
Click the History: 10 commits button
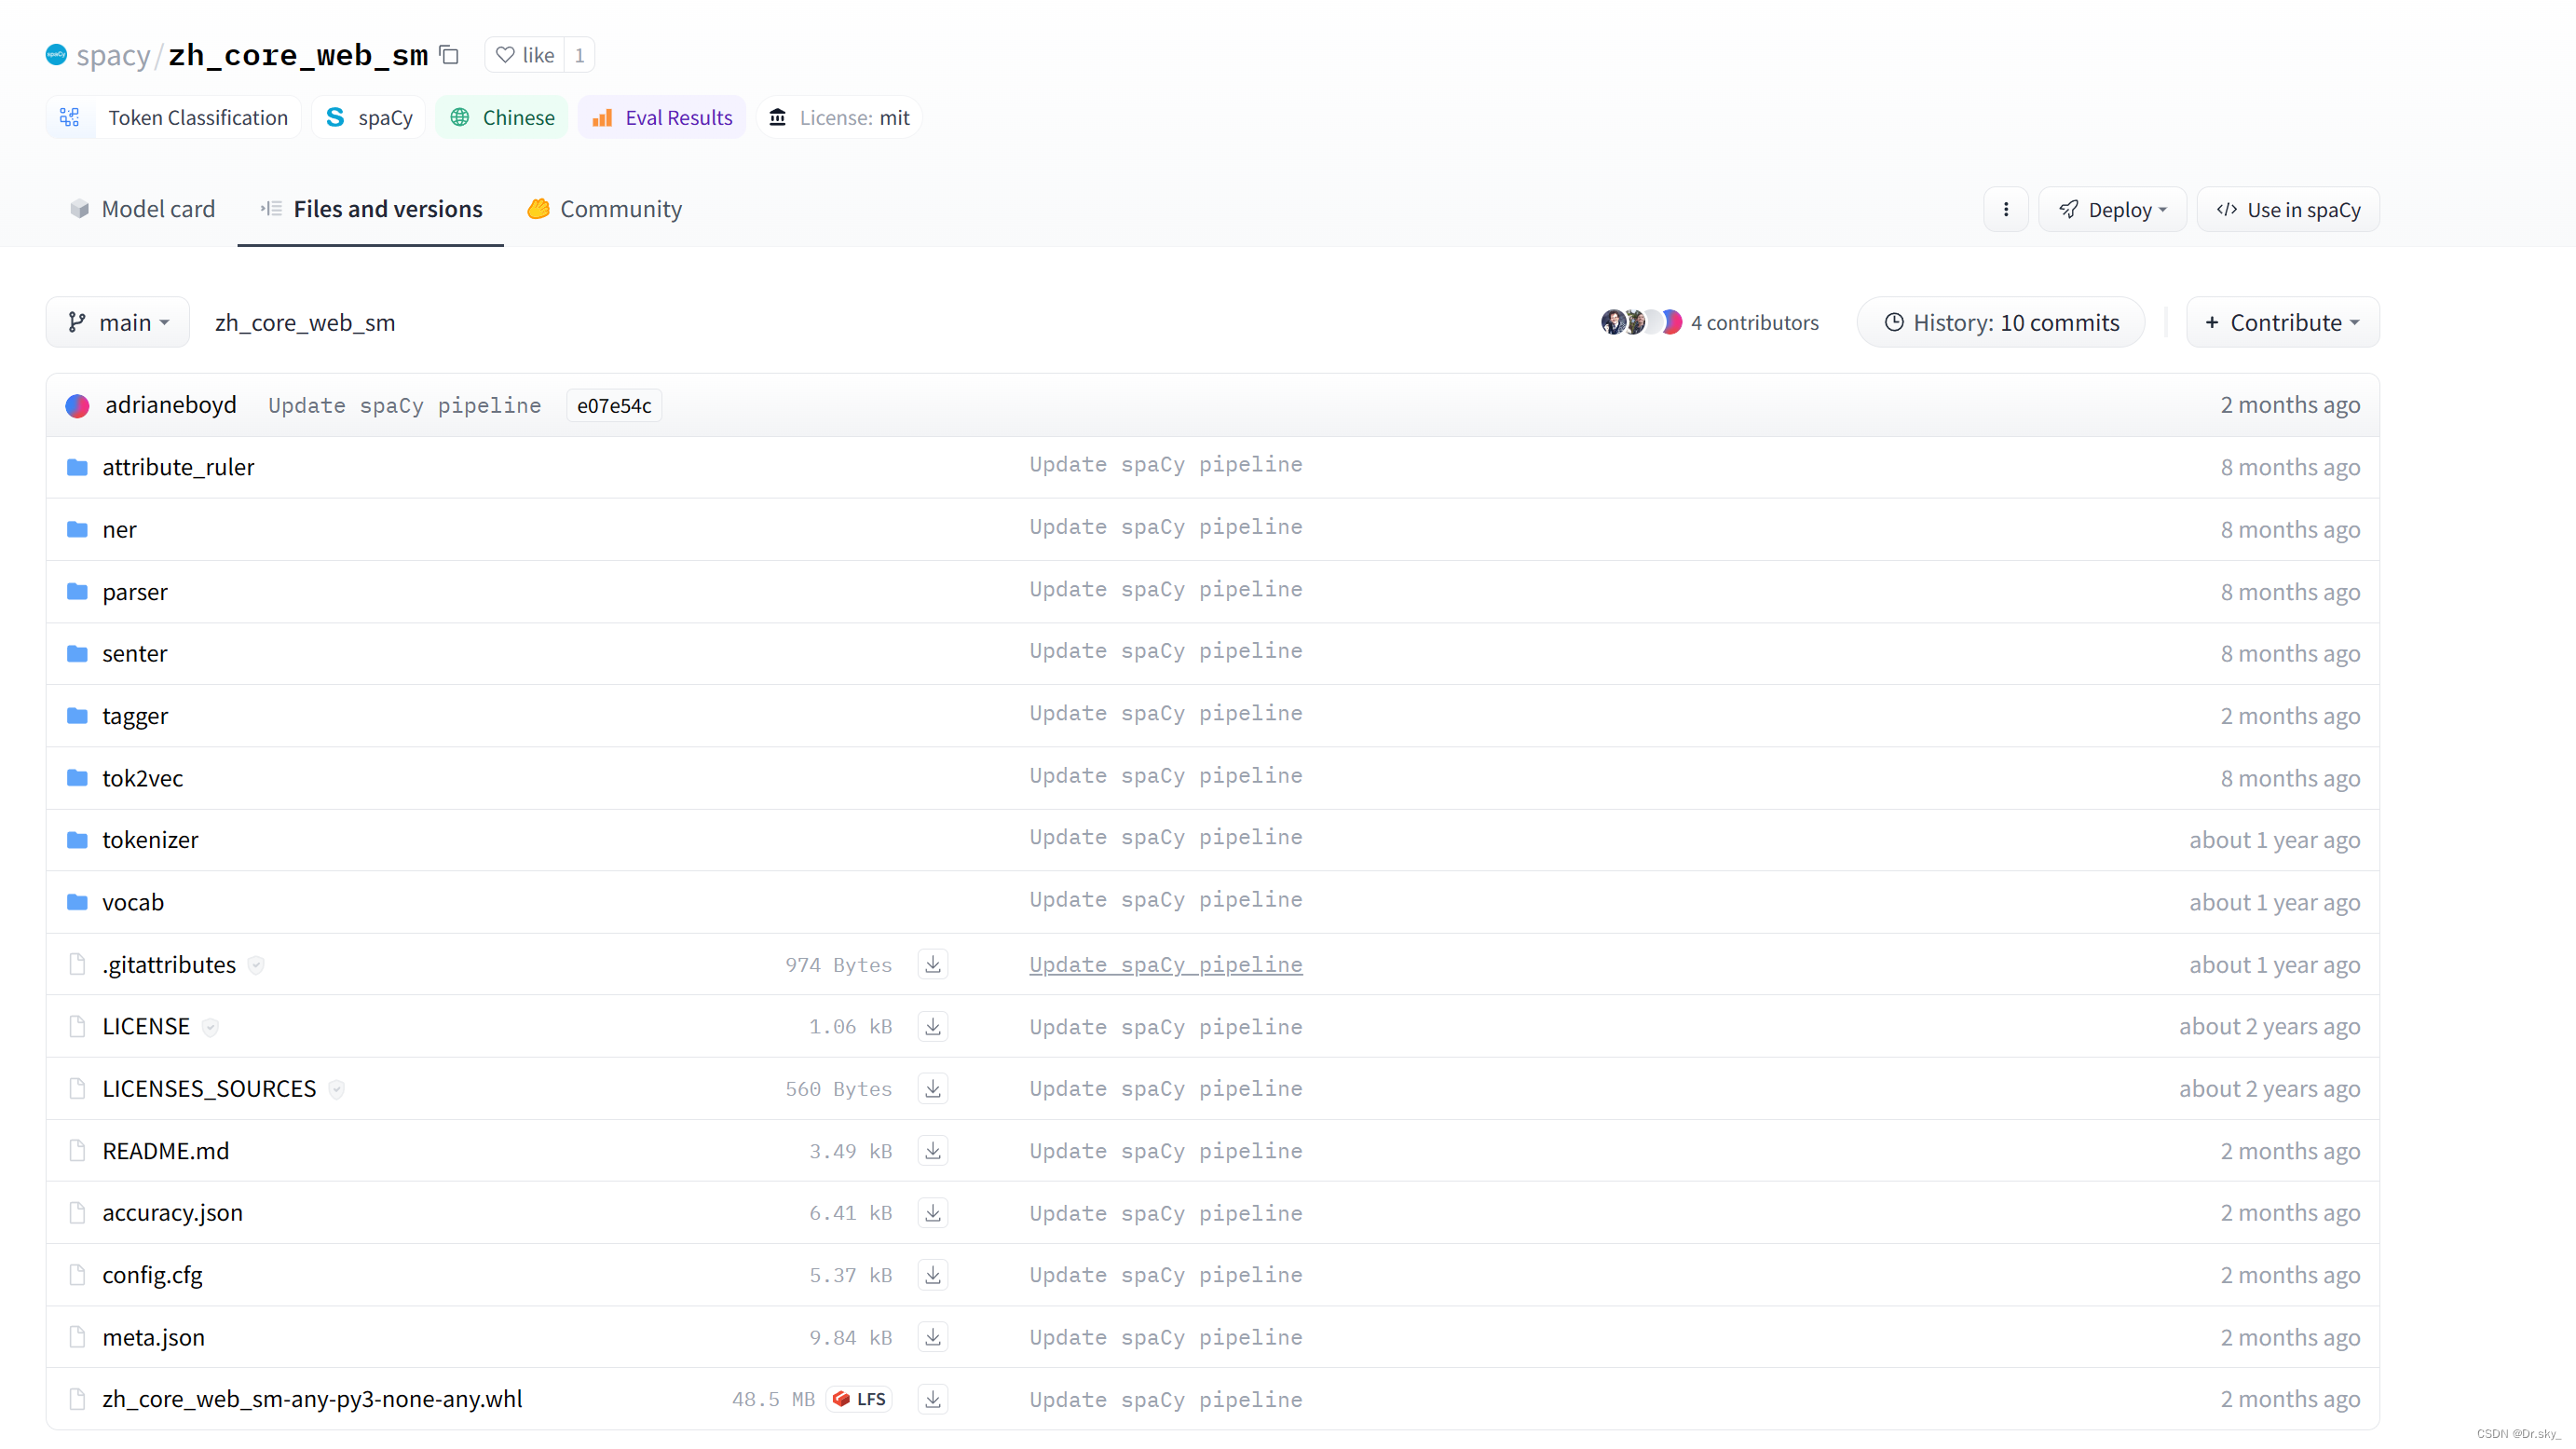pos(2000,322)
